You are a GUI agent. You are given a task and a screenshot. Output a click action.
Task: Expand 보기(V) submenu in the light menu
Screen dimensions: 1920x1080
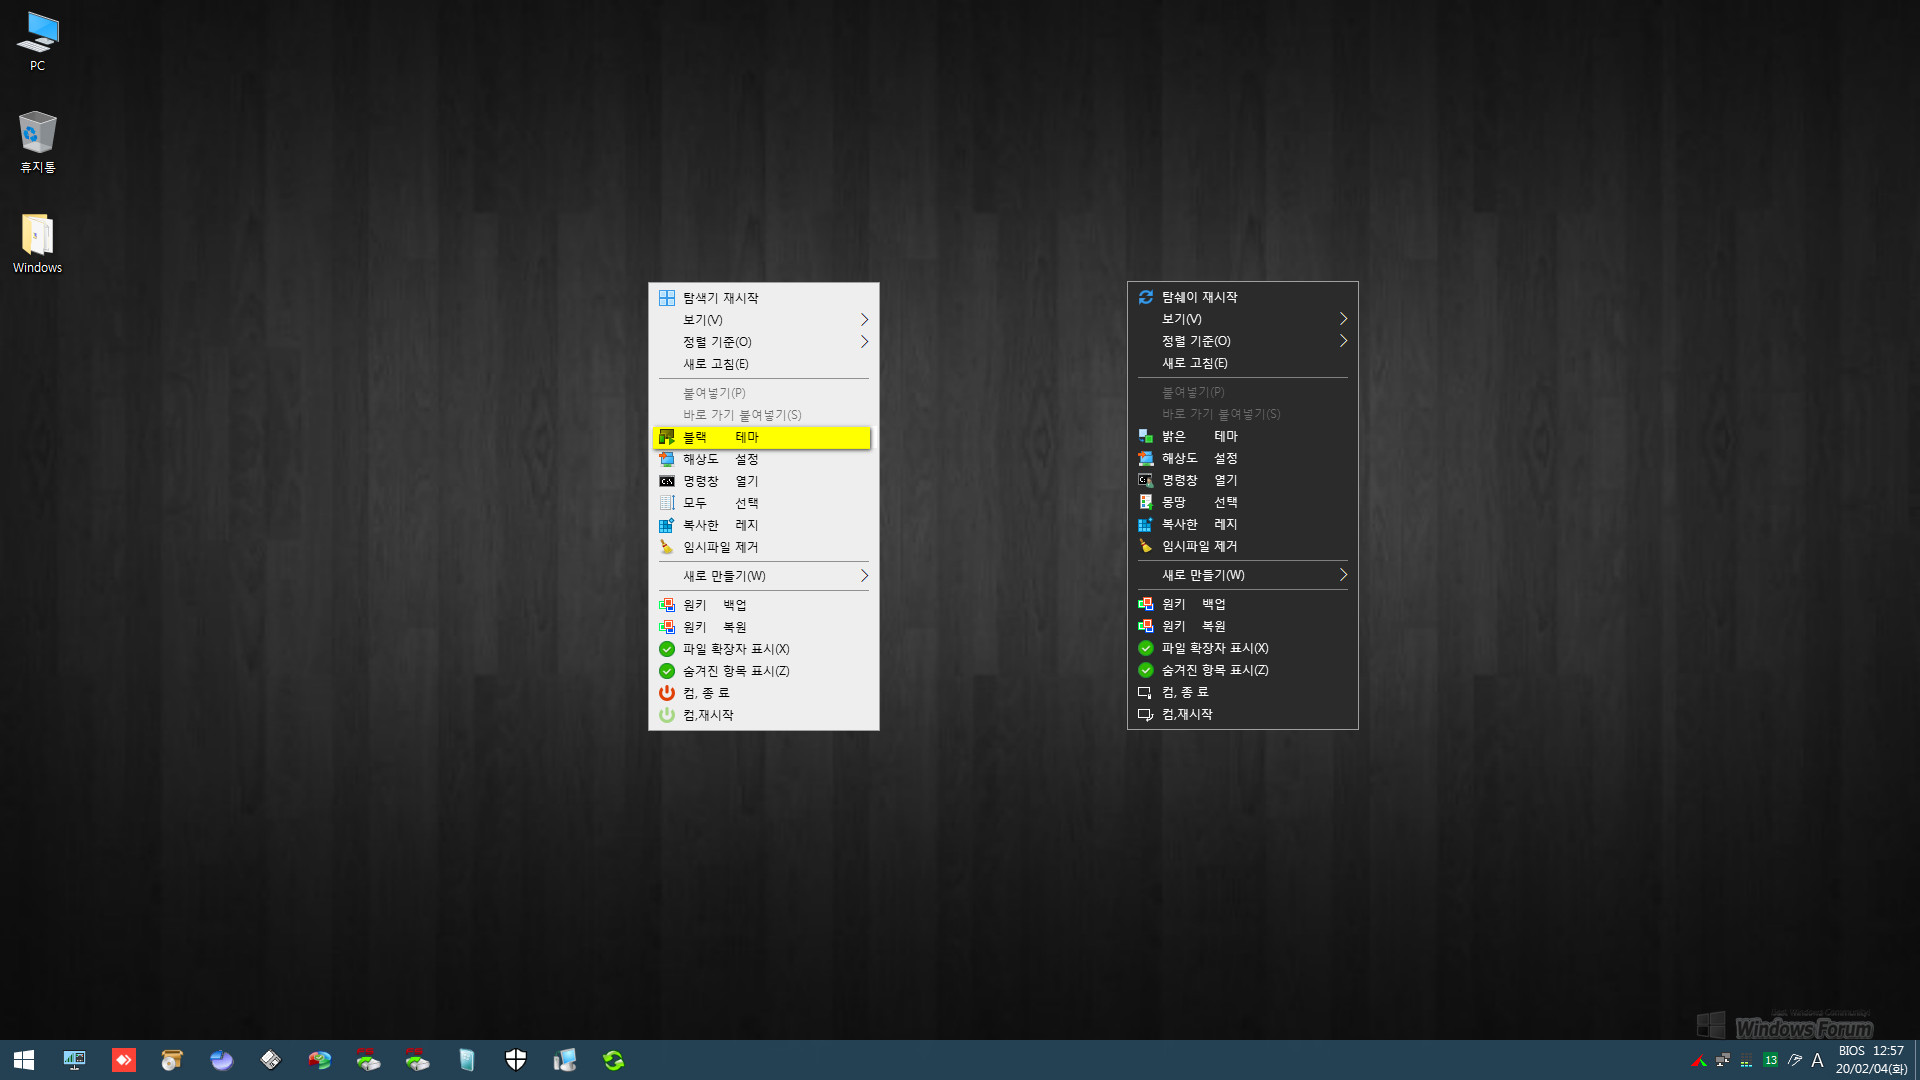click(763, 320)
